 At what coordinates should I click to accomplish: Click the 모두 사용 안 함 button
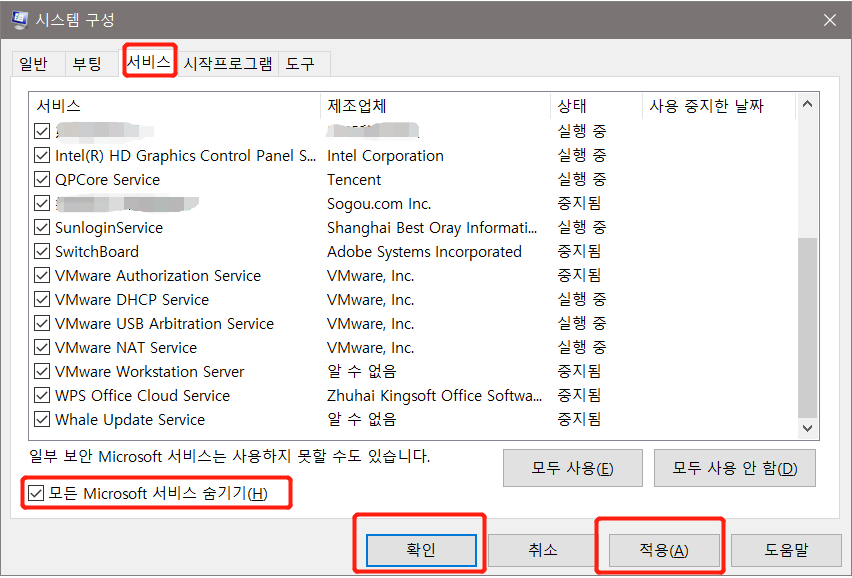(734, 468)
